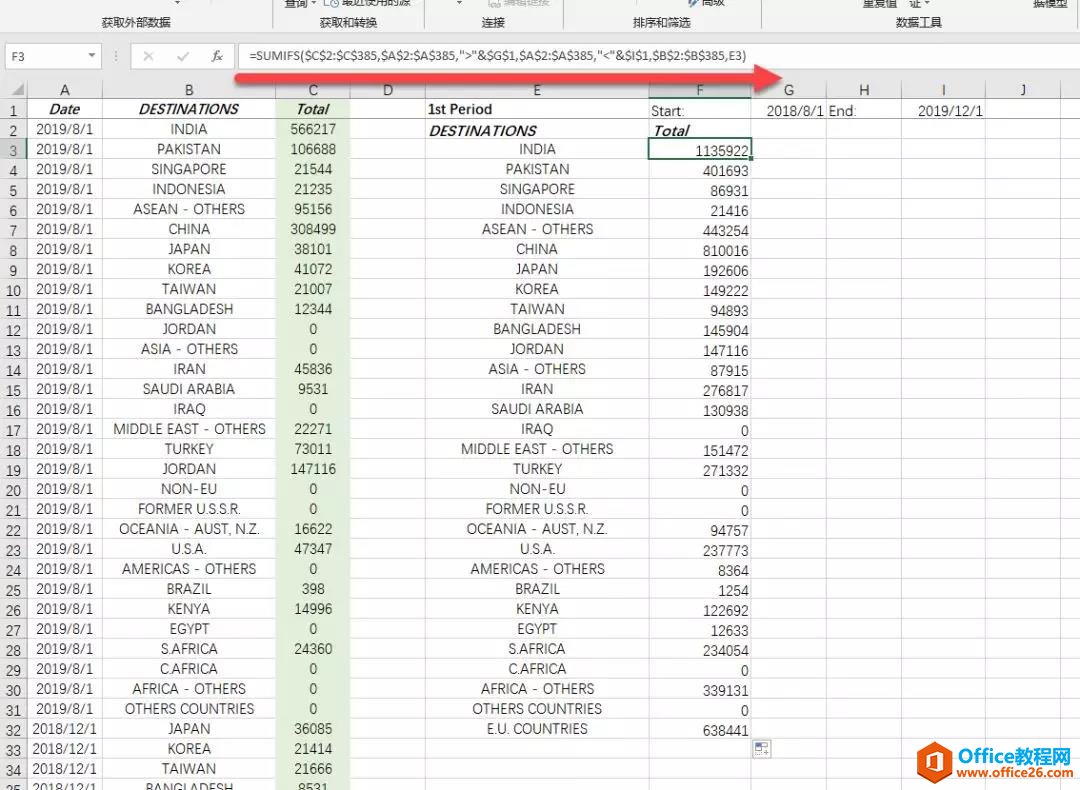Select the cell showing 271332

700,470
